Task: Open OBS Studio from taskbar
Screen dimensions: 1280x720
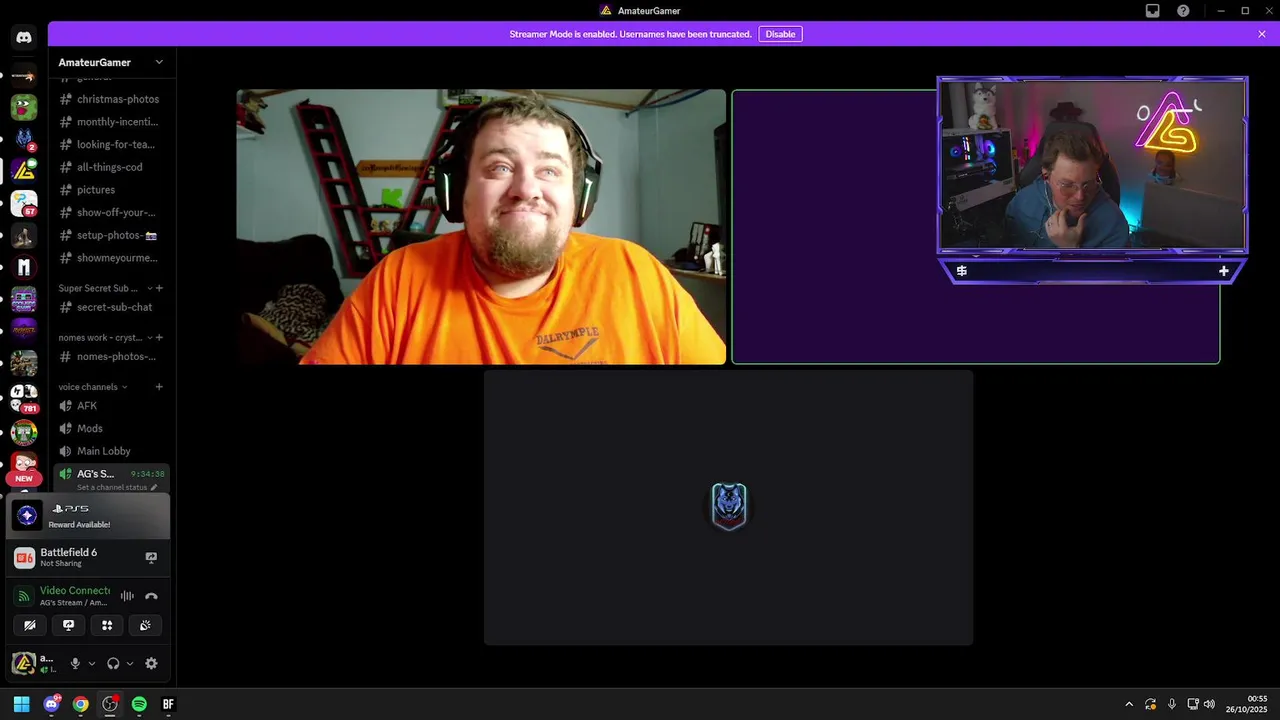Action: click(x=110, y=704)
